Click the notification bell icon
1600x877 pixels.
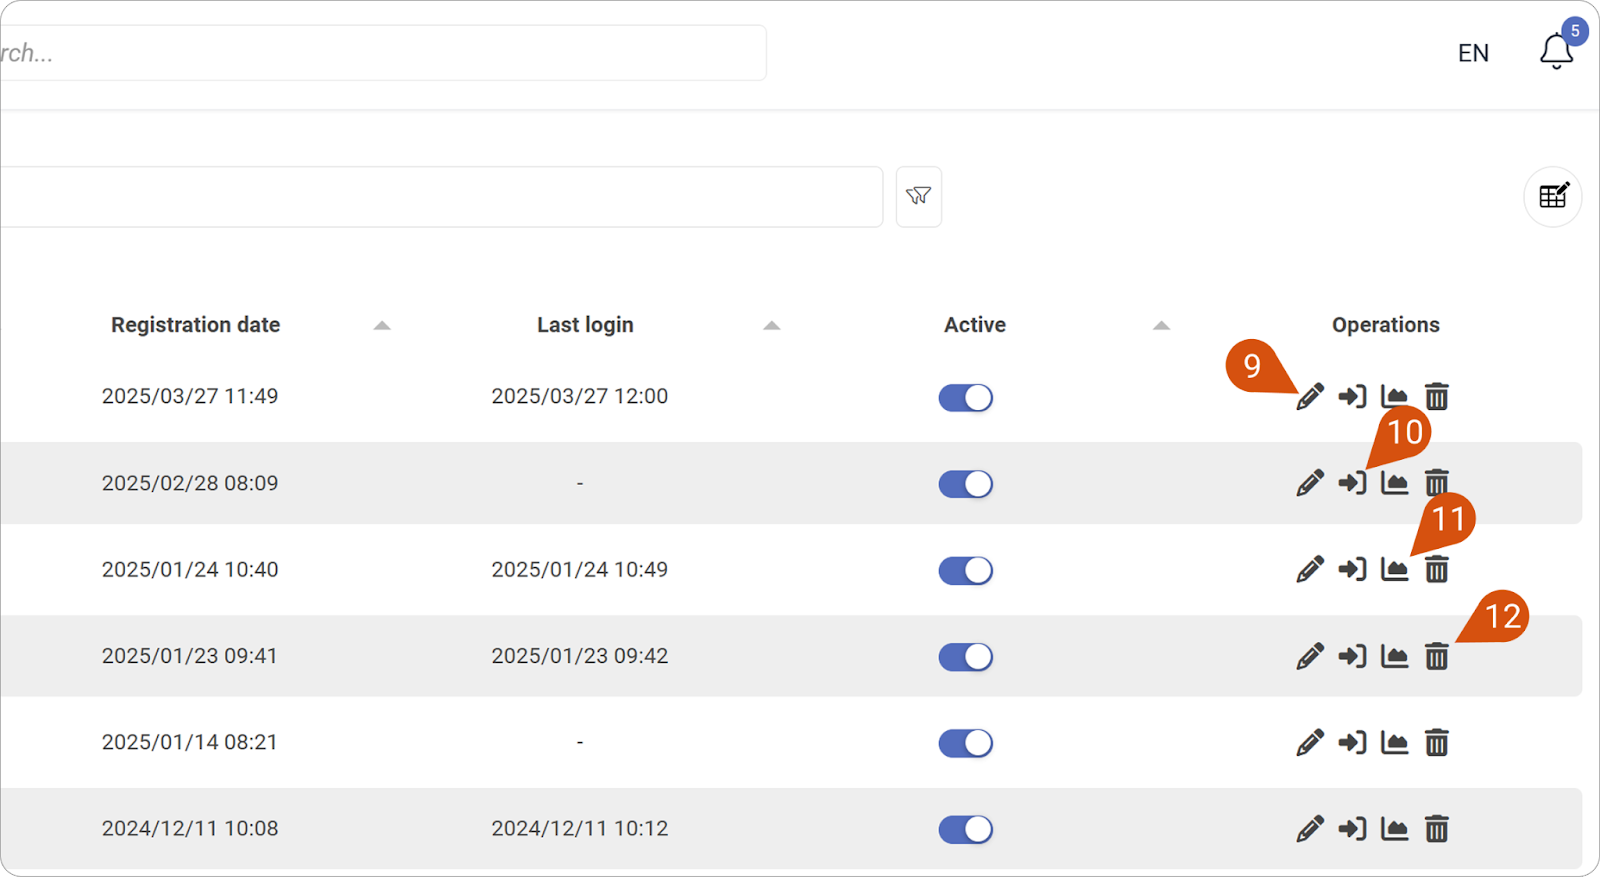[1555, 51]
